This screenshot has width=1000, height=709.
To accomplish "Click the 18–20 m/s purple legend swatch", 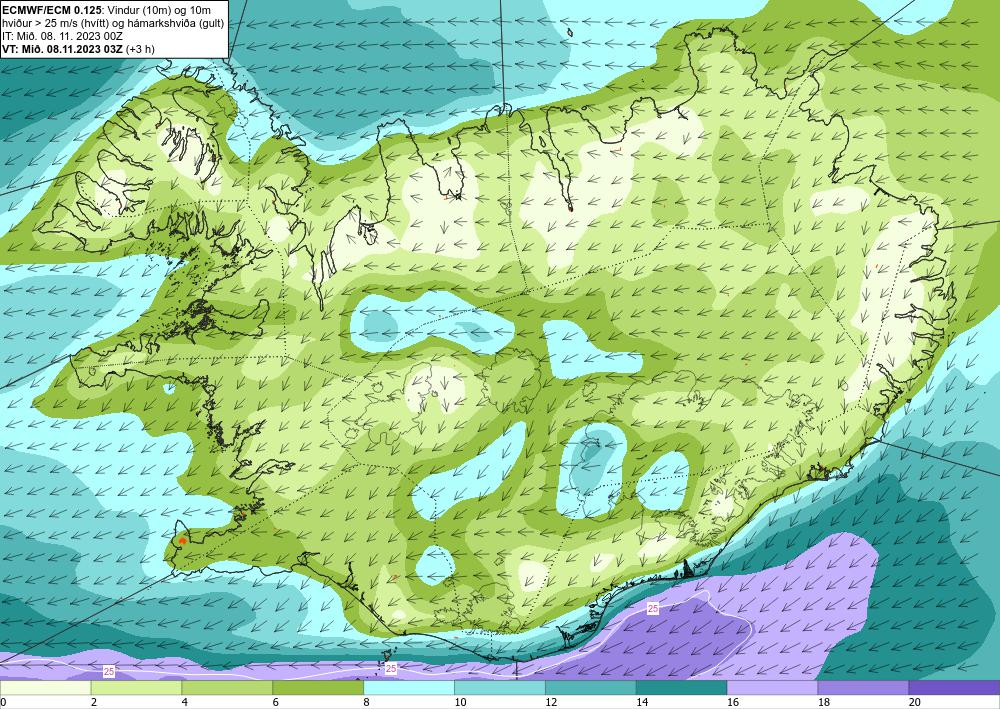I will coord(863,688).
